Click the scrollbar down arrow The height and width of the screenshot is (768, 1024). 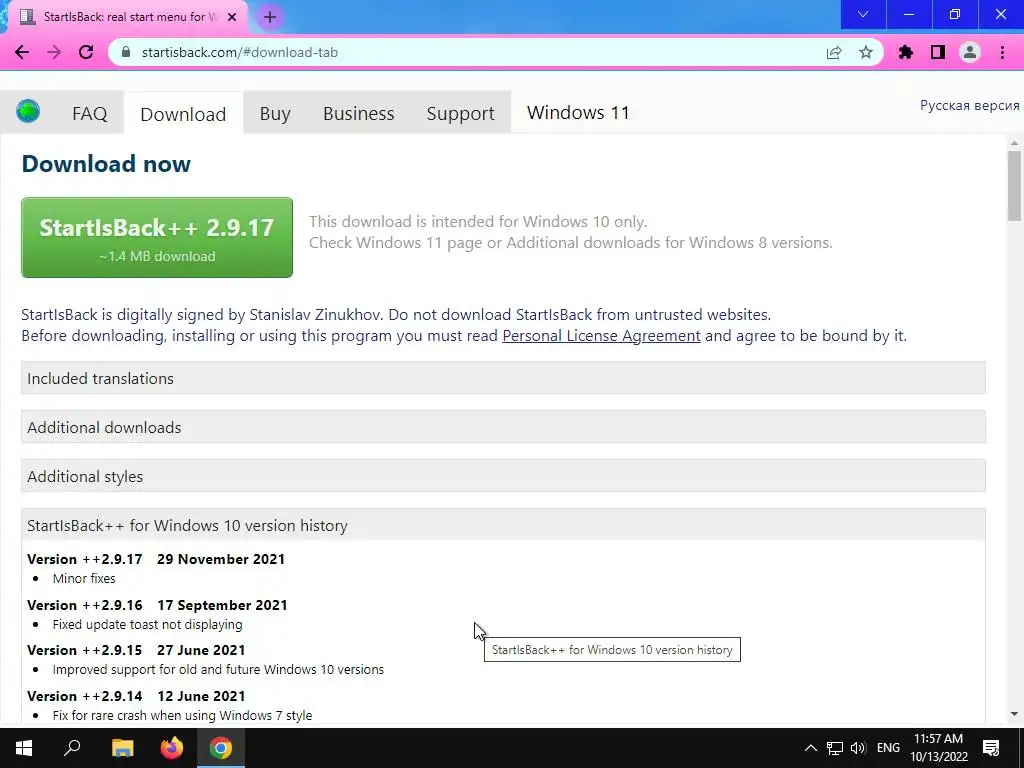click(1014, 714)
